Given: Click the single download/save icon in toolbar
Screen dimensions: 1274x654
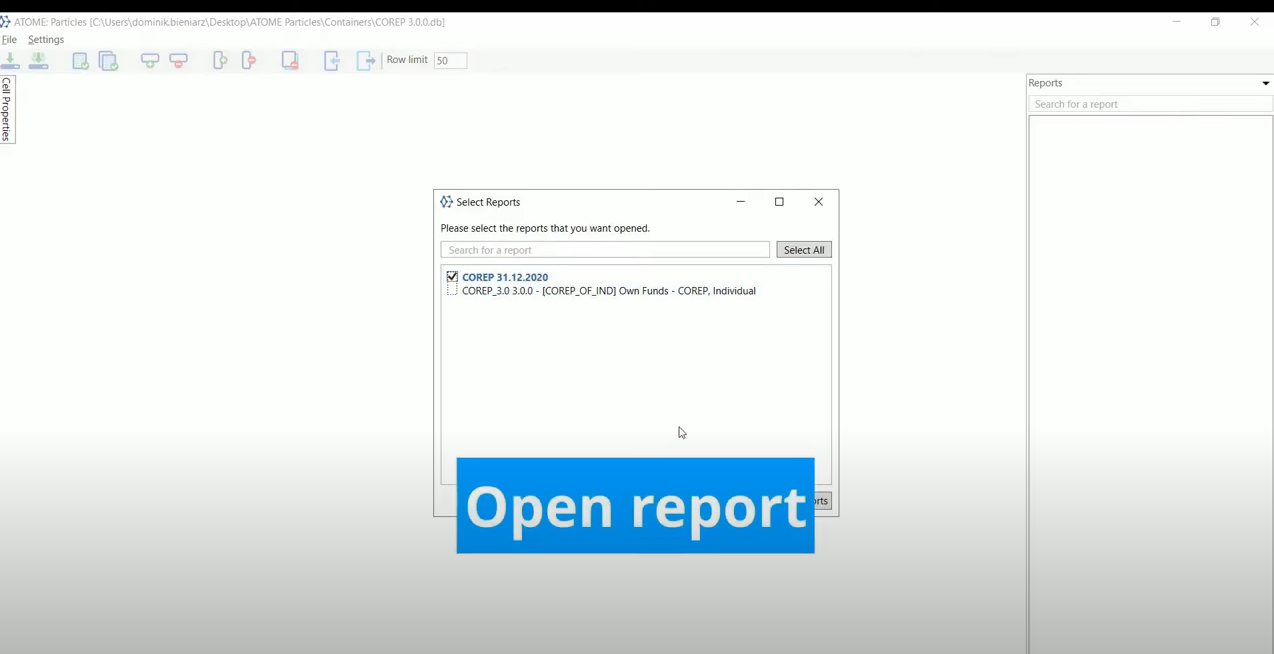Looking at the screenshot, I should coord(10,61).
